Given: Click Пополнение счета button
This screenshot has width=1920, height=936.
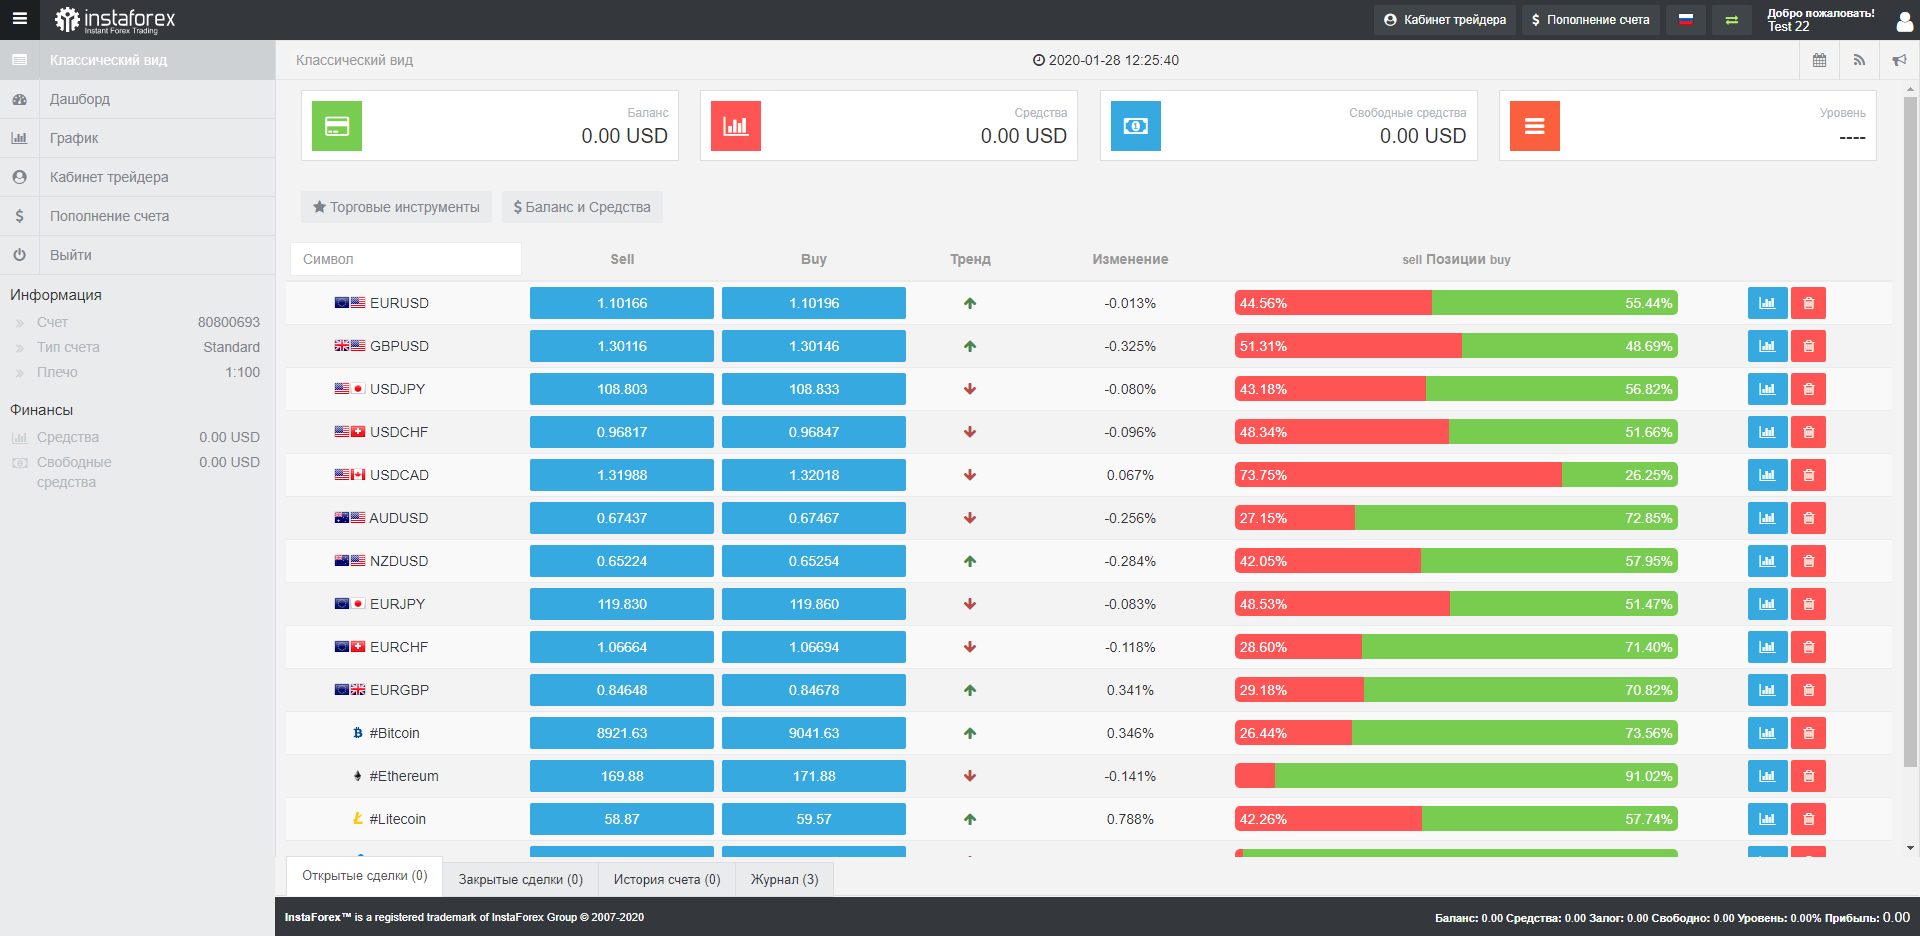Looking at the screenshot, I should point(1590,19).
